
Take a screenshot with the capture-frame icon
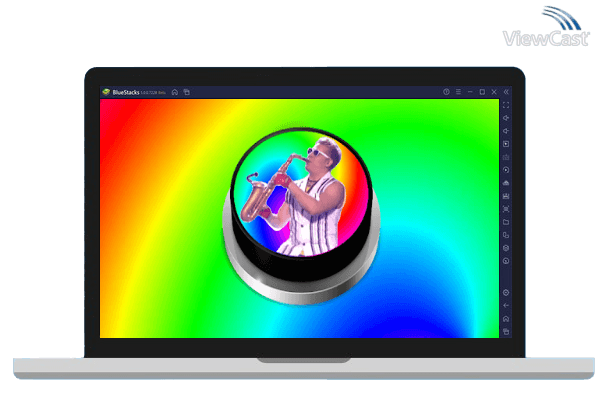[x=506, y=209]
